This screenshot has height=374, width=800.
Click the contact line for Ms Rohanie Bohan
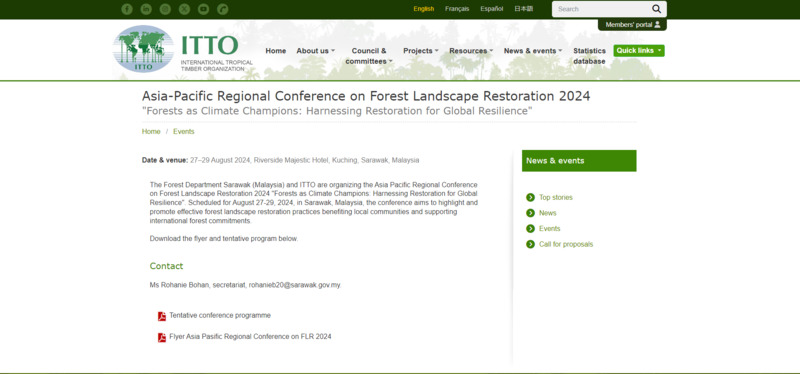[245, 285]
